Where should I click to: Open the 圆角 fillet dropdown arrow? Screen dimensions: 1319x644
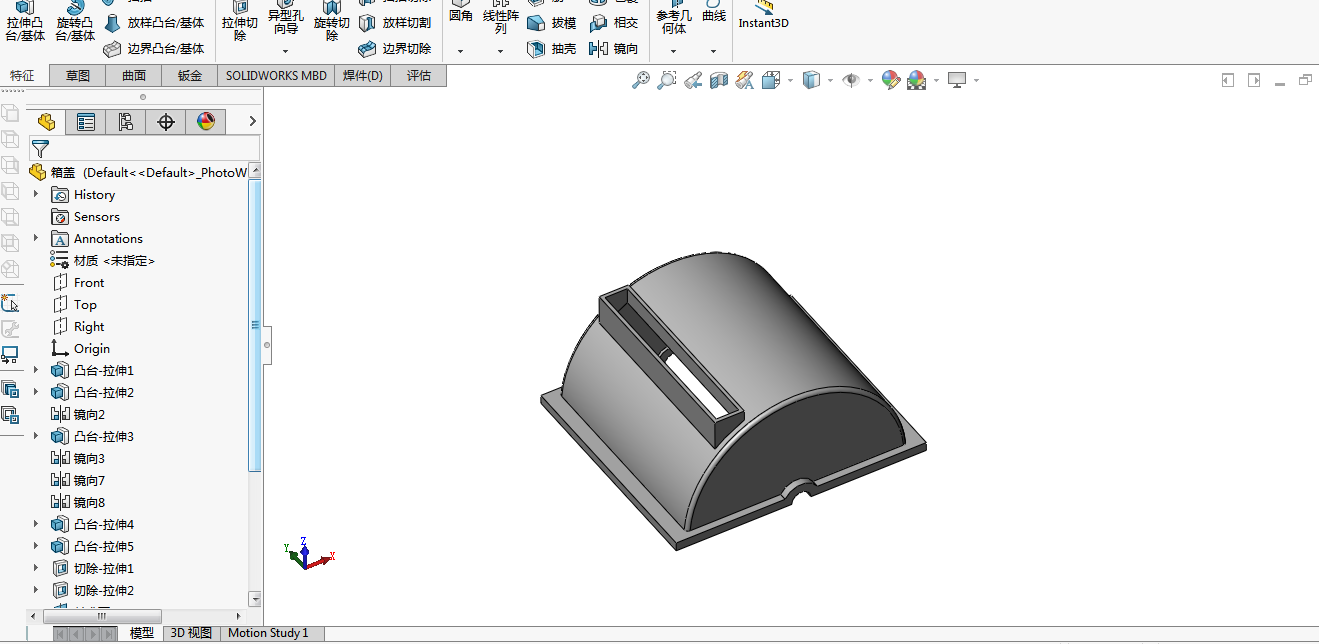coord(460,51)
